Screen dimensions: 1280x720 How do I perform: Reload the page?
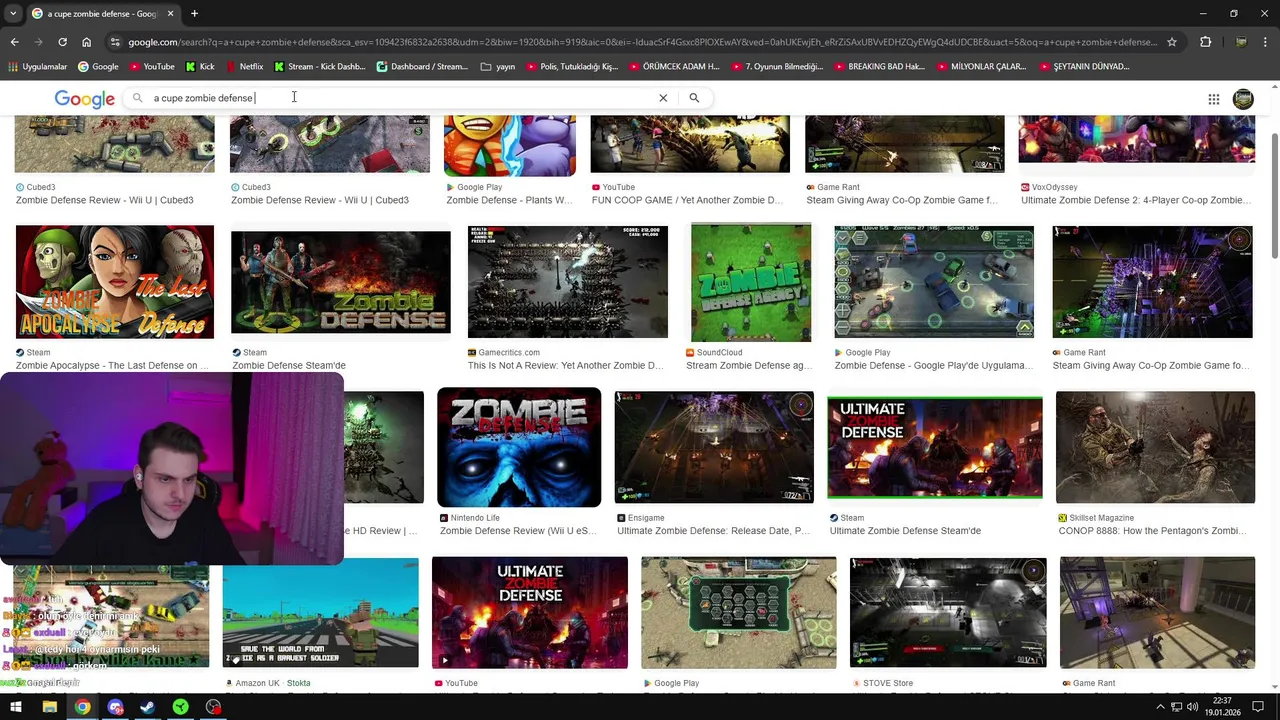coord(62,42)
